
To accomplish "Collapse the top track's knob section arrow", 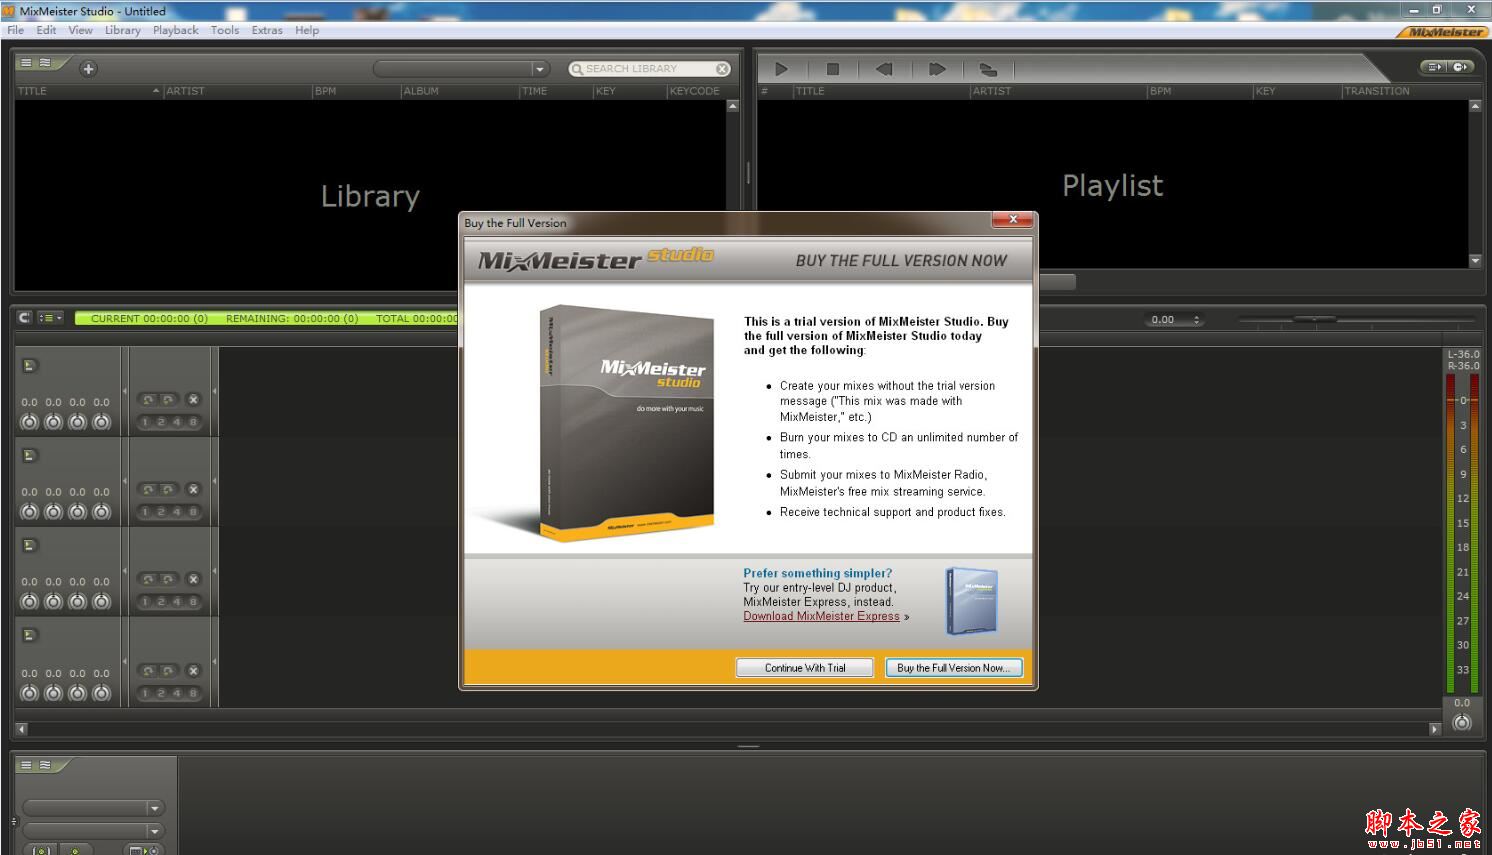I will [x=125, y=391].
